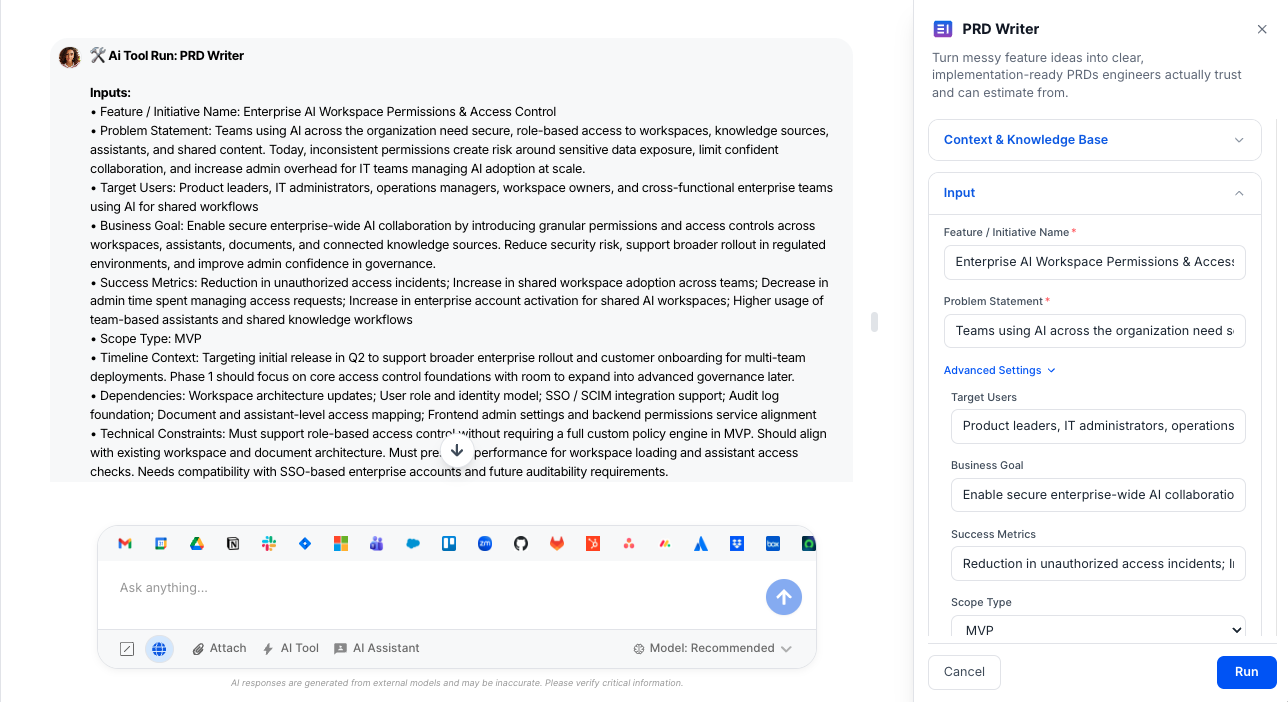Click the user avatar next to Ai Tool Run
This screenshot has width=1288, height=702.
click(x=69, y=57)
